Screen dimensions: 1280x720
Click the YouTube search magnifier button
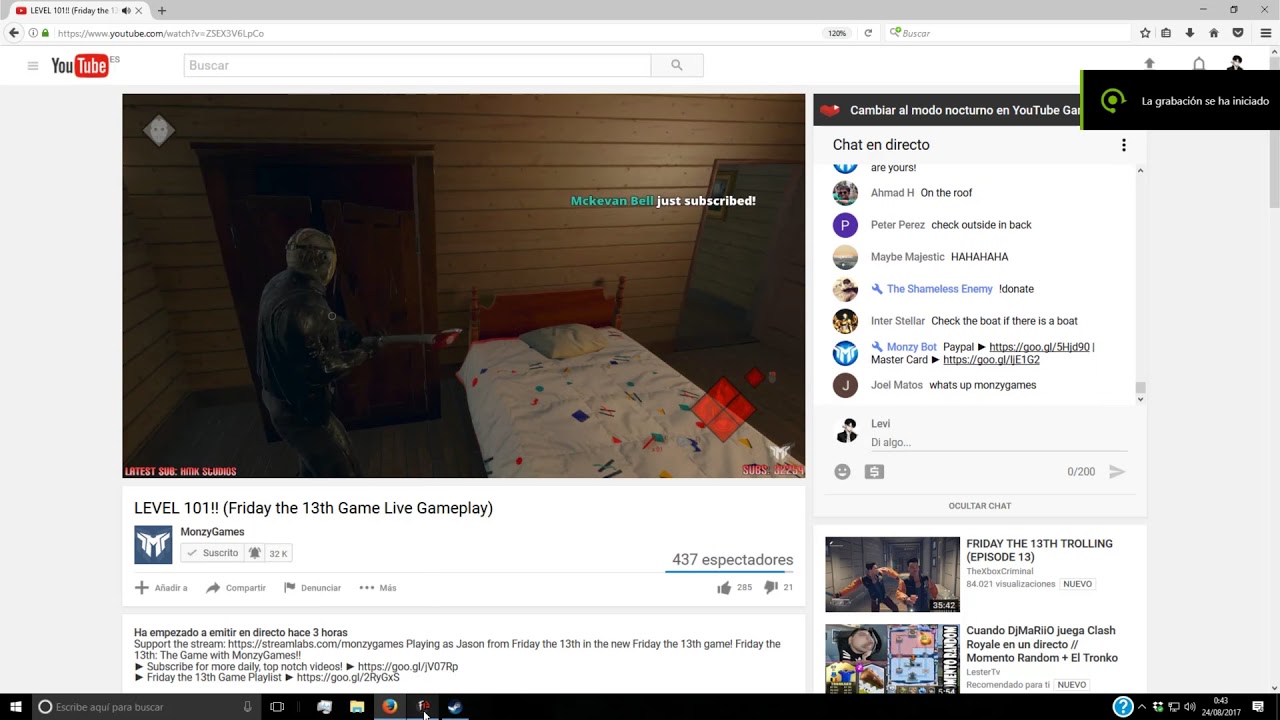tap(677, 65)
